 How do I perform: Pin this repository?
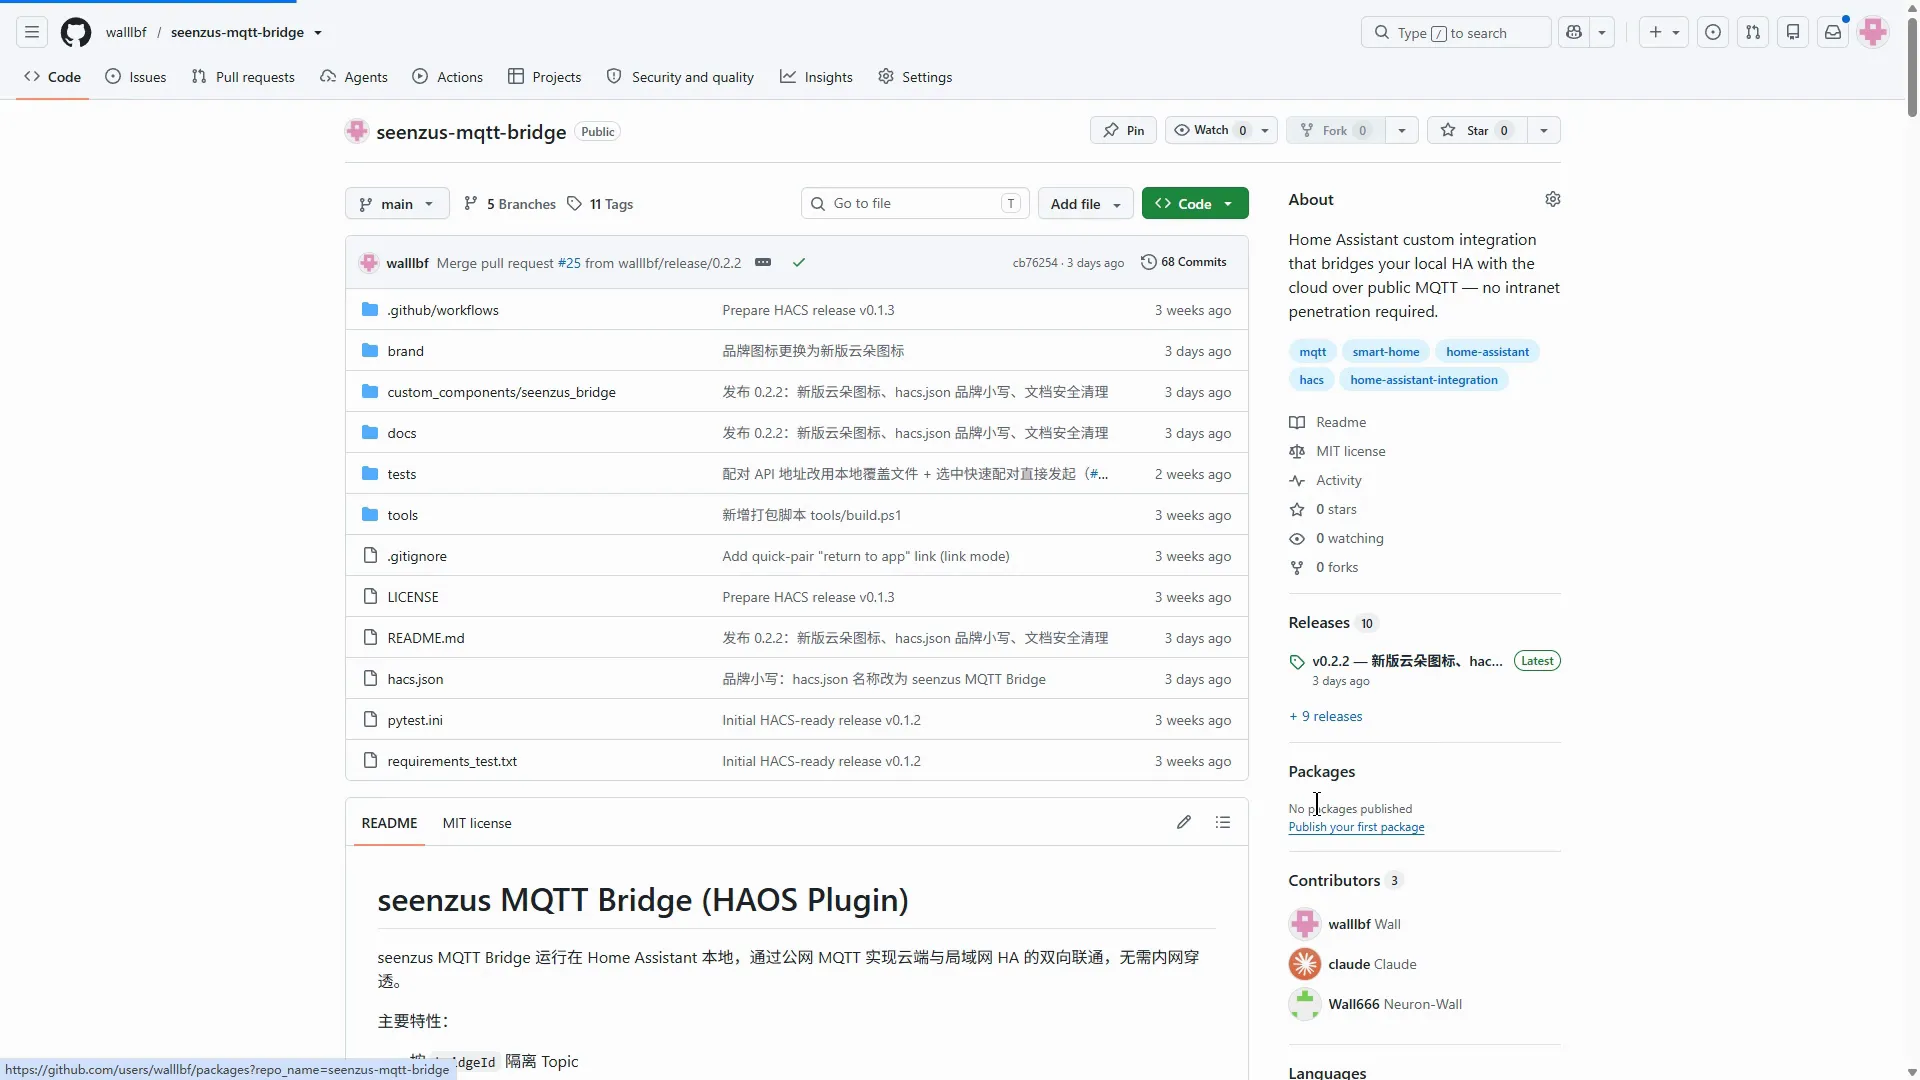(x=1123, y=130)
